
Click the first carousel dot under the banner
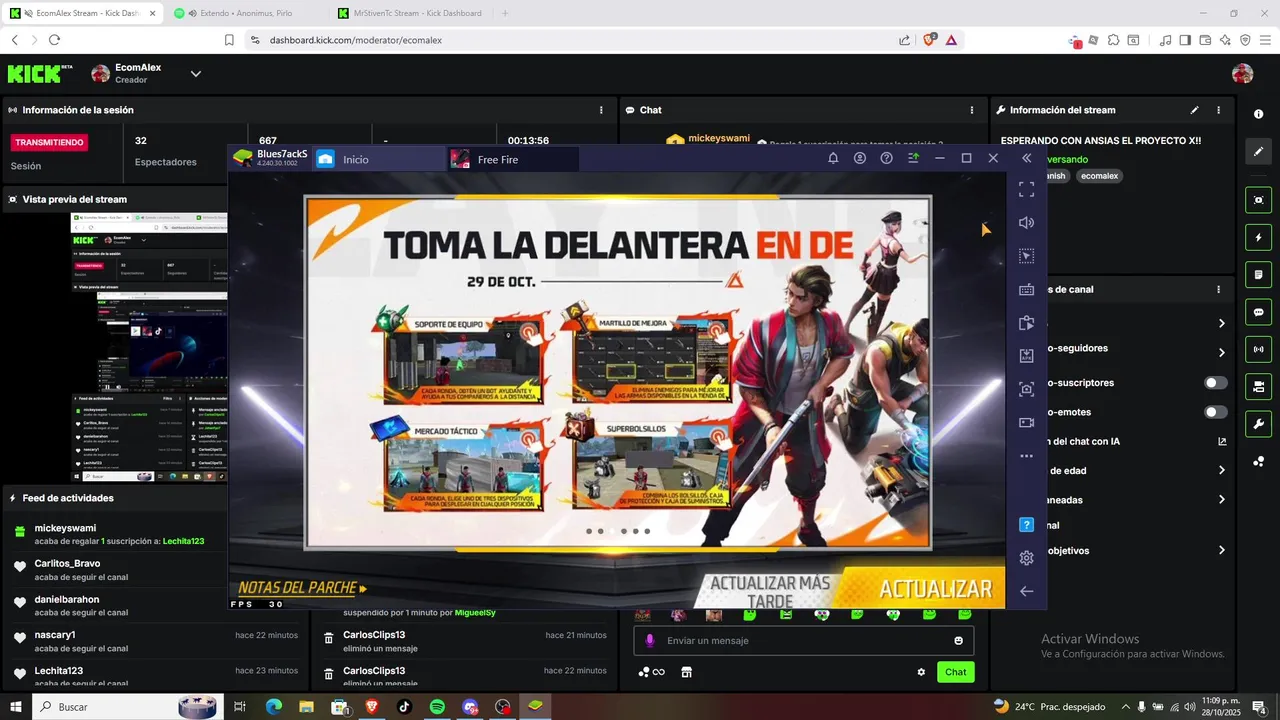pos(589,531)
